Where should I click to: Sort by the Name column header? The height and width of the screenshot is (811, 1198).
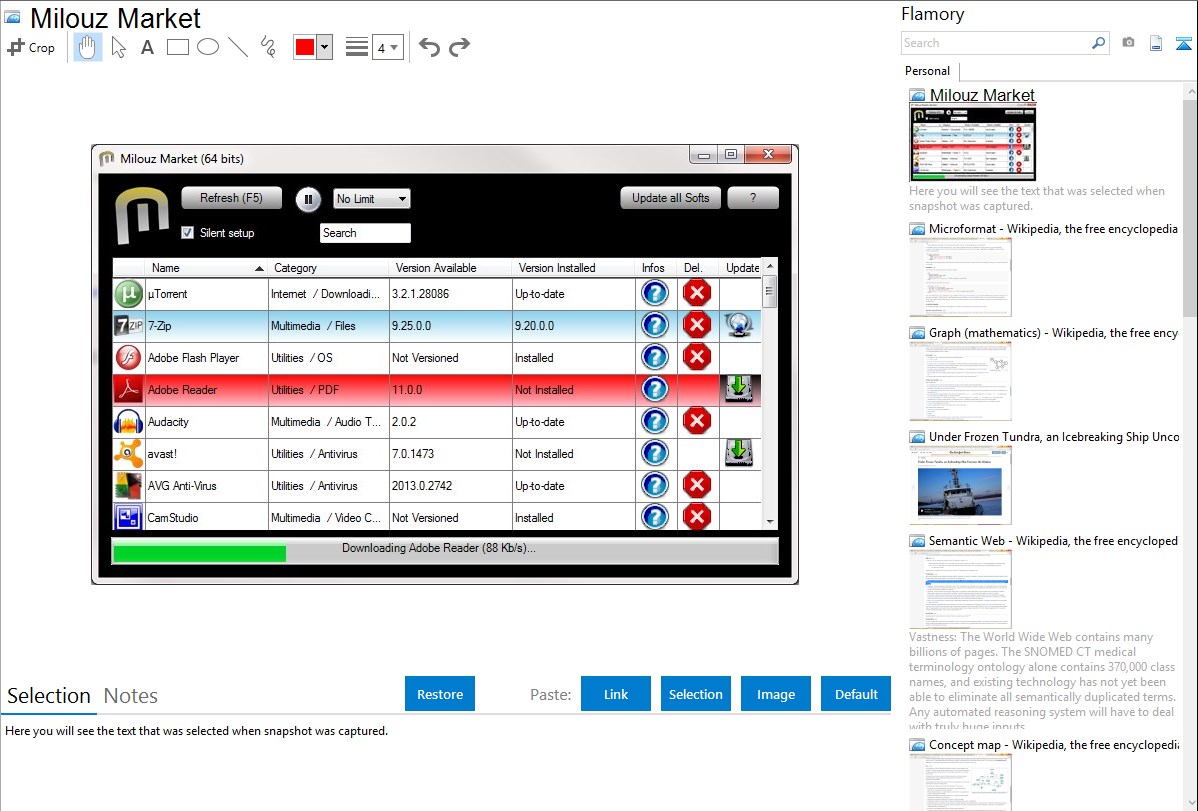point(206,268)
